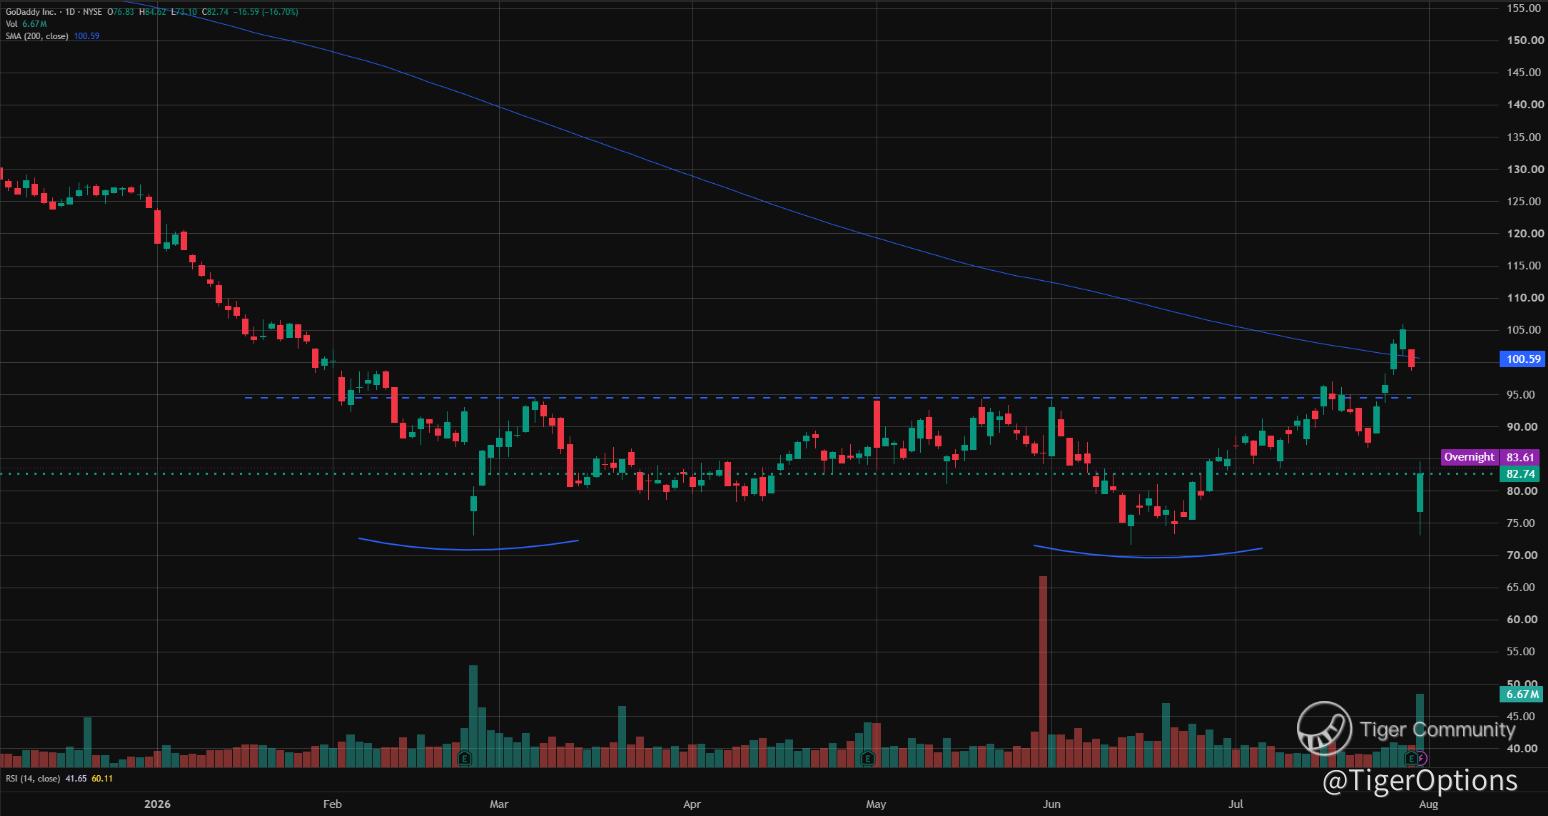This screenshot has height=816, width=1548.
Task: Click the high value H84.62 in legend
Action: pyautogui.click(x=154, y=12)
